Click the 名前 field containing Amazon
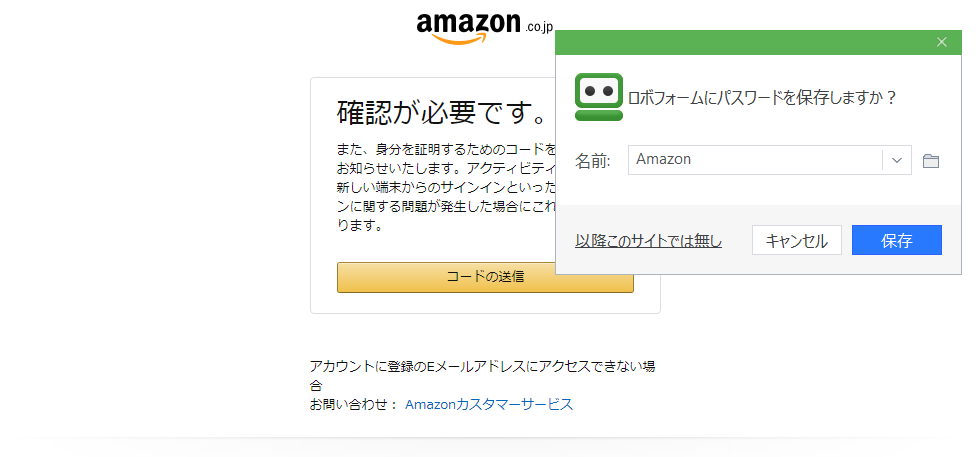The width and height of the screenshot is (979, 457). [755, 160]
